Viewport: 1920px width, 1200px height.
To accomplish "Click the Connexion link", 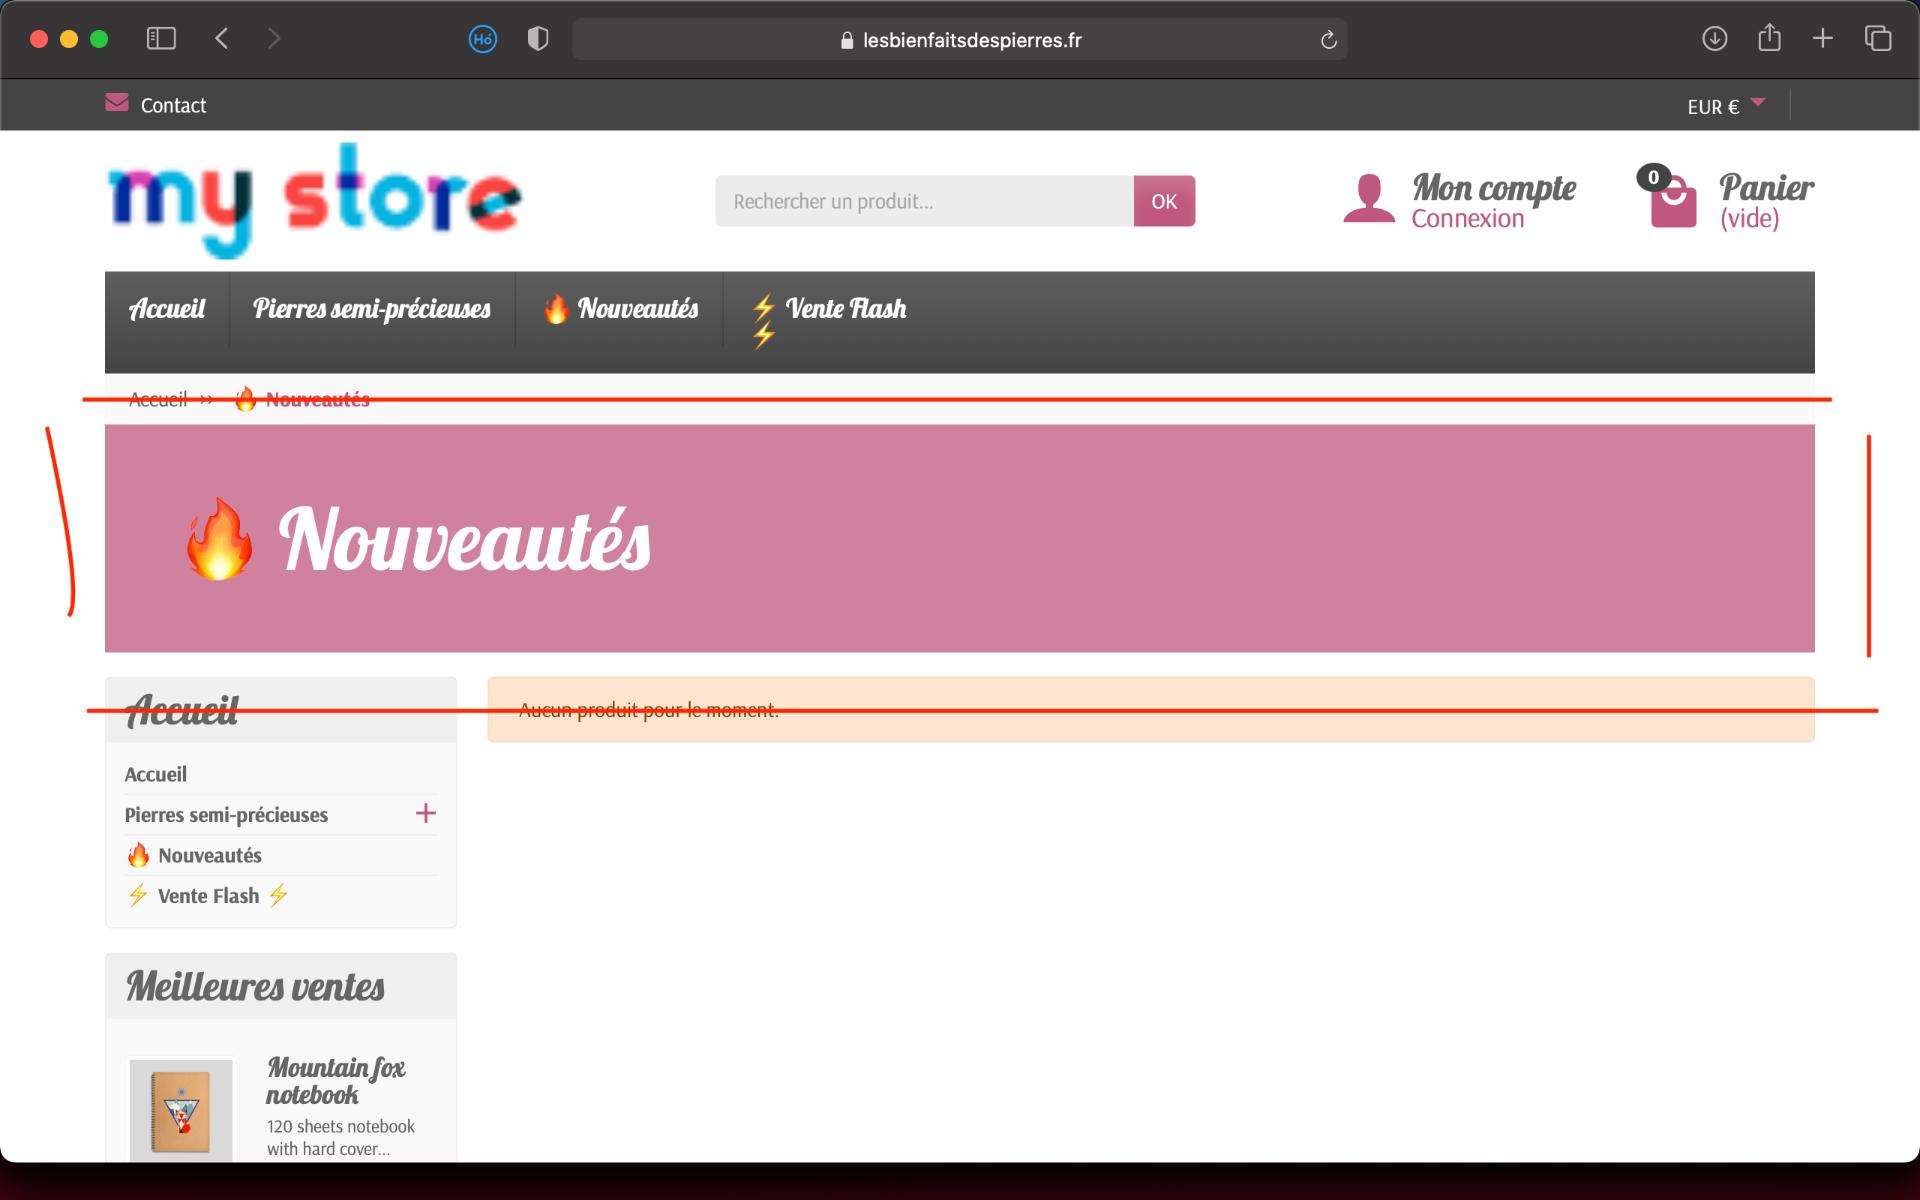I will [1467, 219].
